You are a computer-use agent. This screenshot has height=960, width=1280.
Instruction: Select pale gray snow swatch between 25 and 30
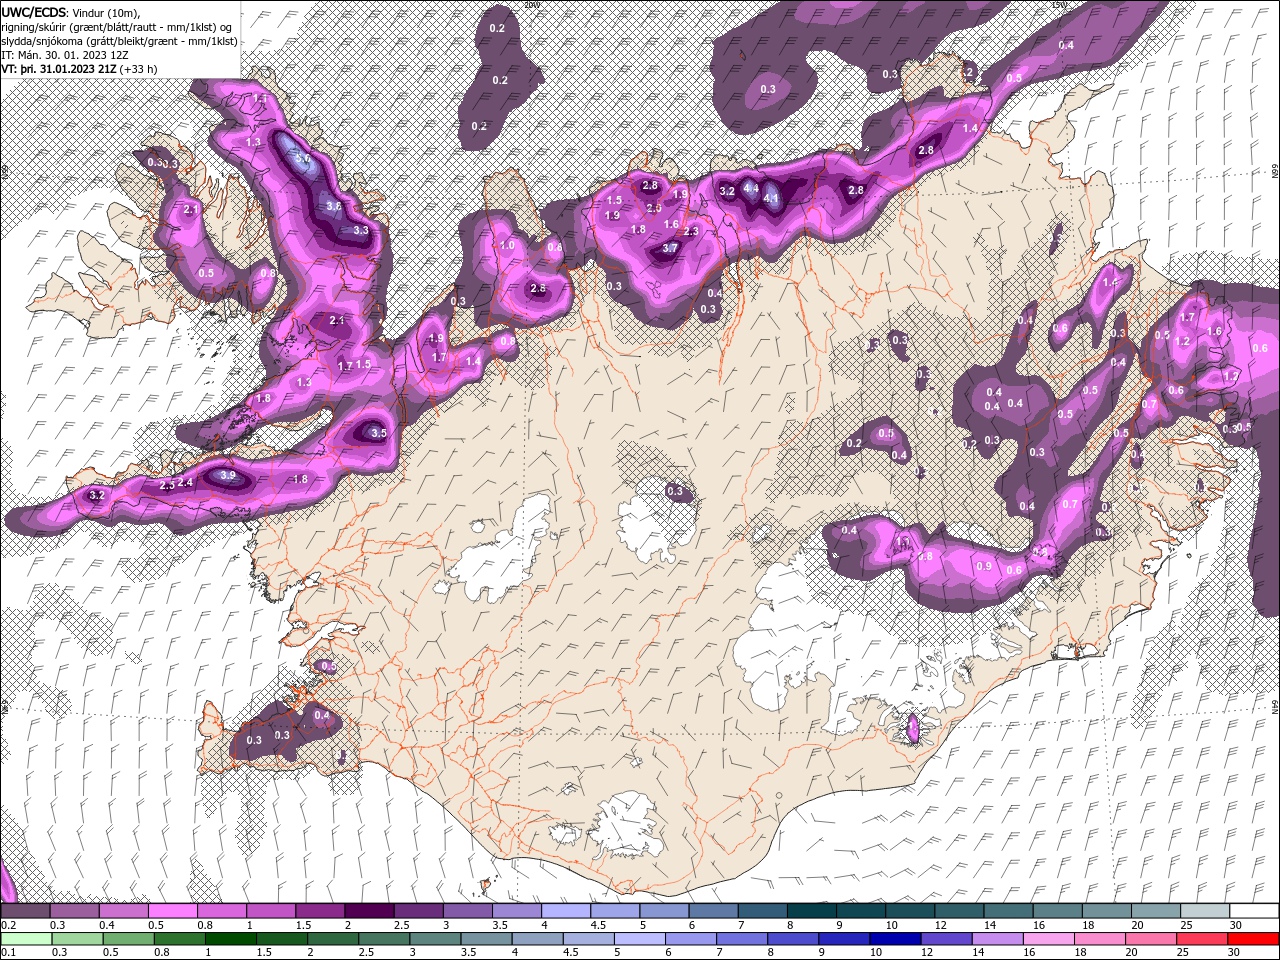tap(1205, 910)
